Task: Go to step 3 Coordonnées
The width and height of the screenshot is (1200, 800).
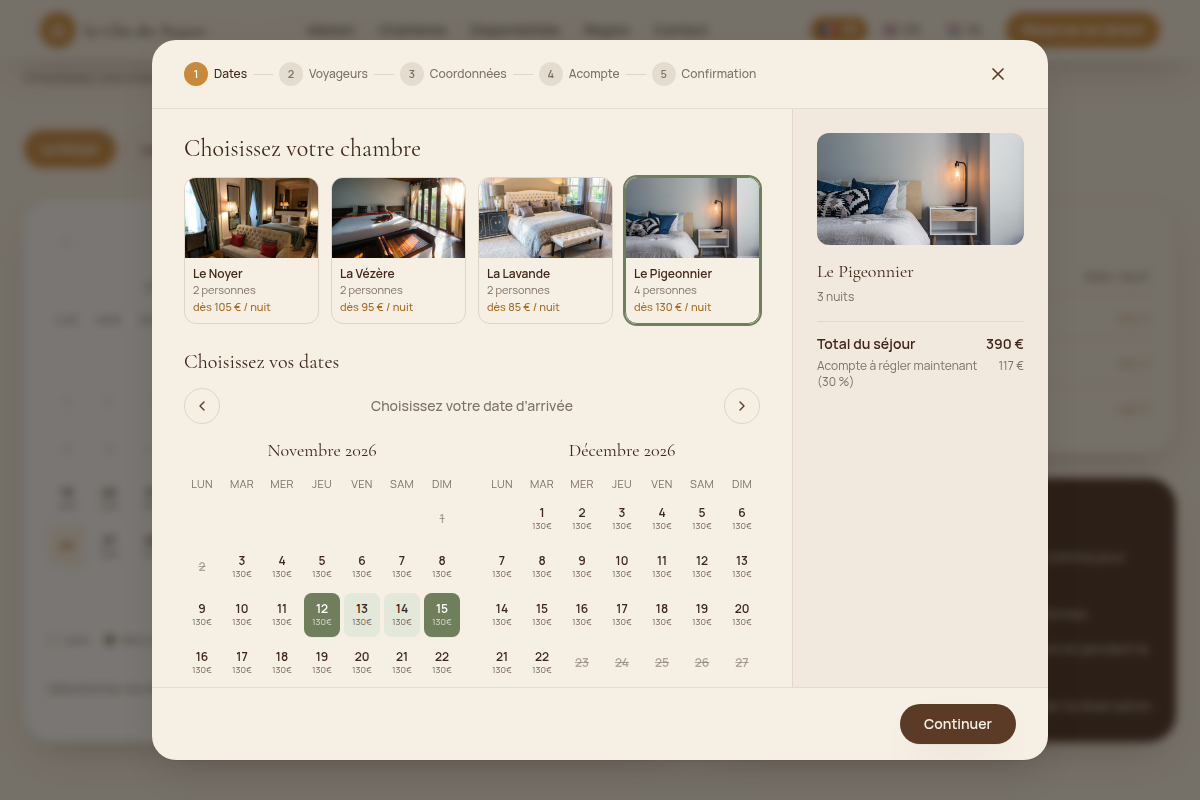Action: click(x=454, y=74)
